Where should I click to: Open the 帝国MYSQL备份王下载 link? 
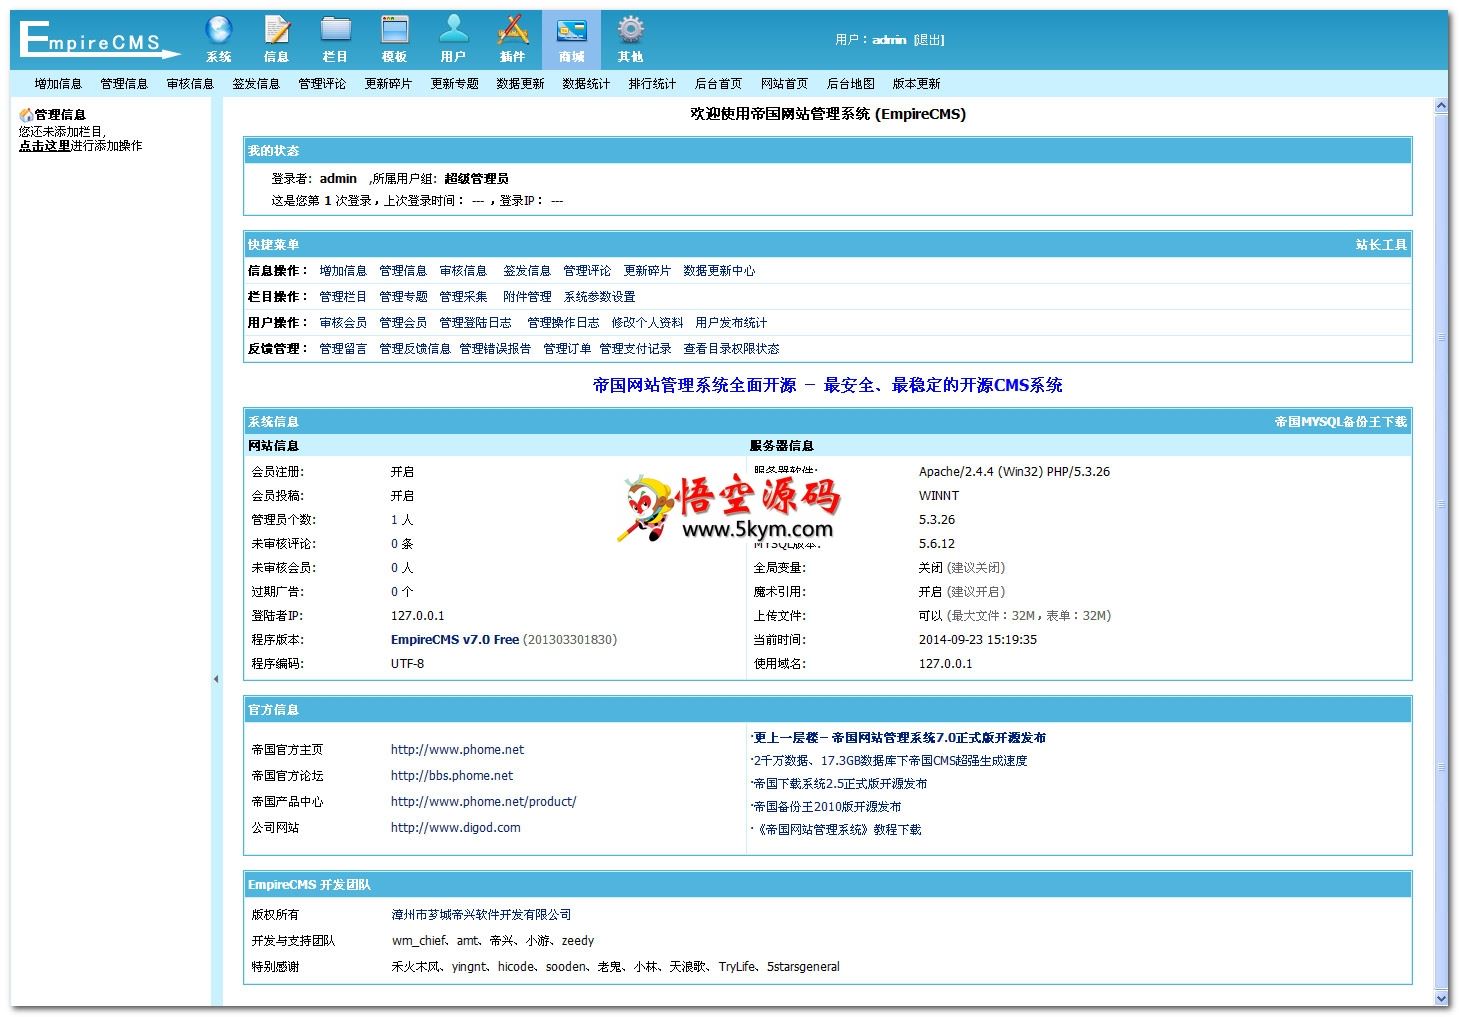1340,422
